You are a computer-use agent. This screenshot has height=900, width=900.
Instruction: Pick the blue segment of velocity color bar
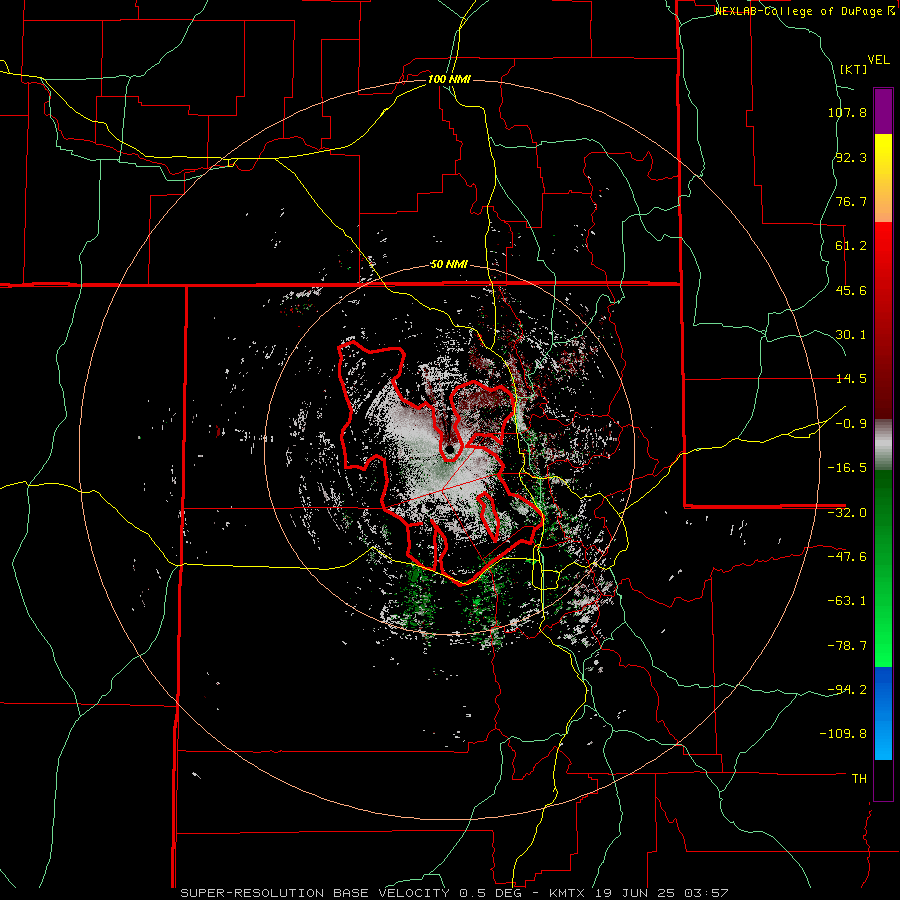(883, 713)
